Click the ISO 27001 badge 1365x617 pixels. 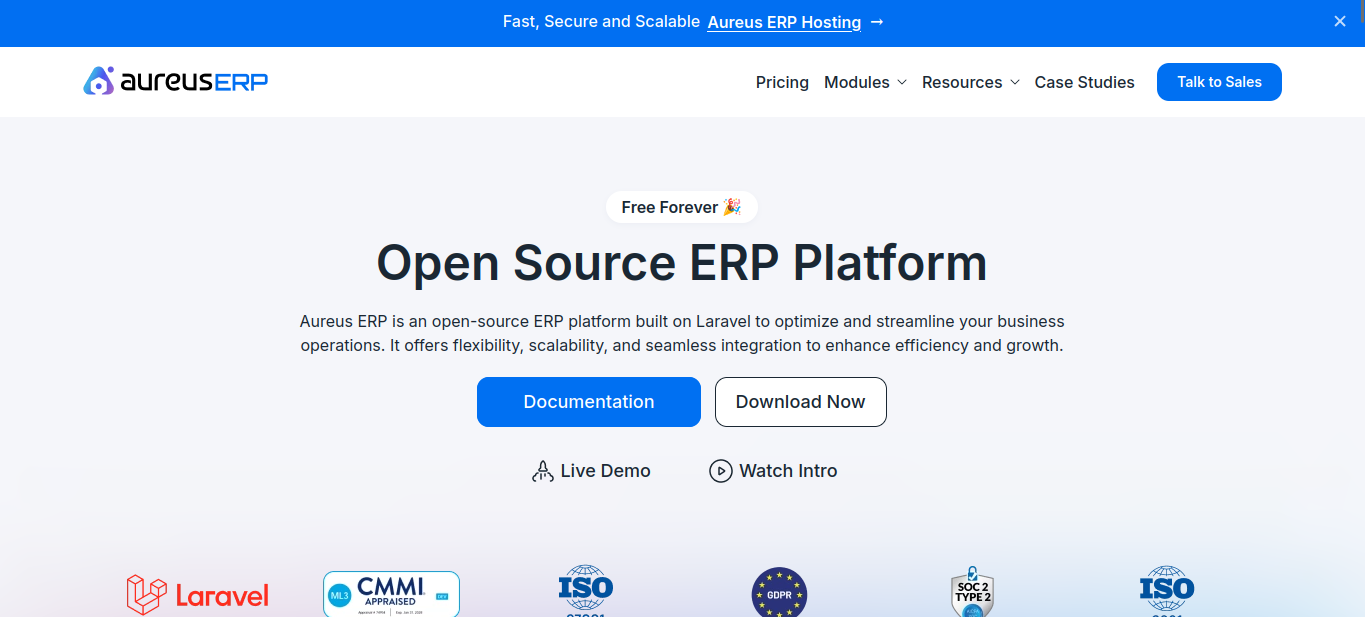click(585, 591)
